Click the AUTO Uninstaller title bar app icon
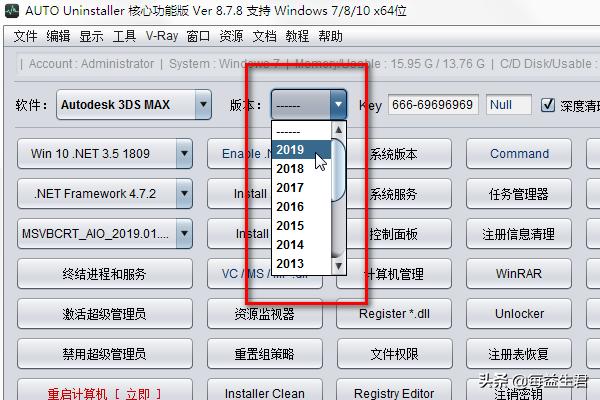This screenshot has width=600, height=400. tap(12, 10)
